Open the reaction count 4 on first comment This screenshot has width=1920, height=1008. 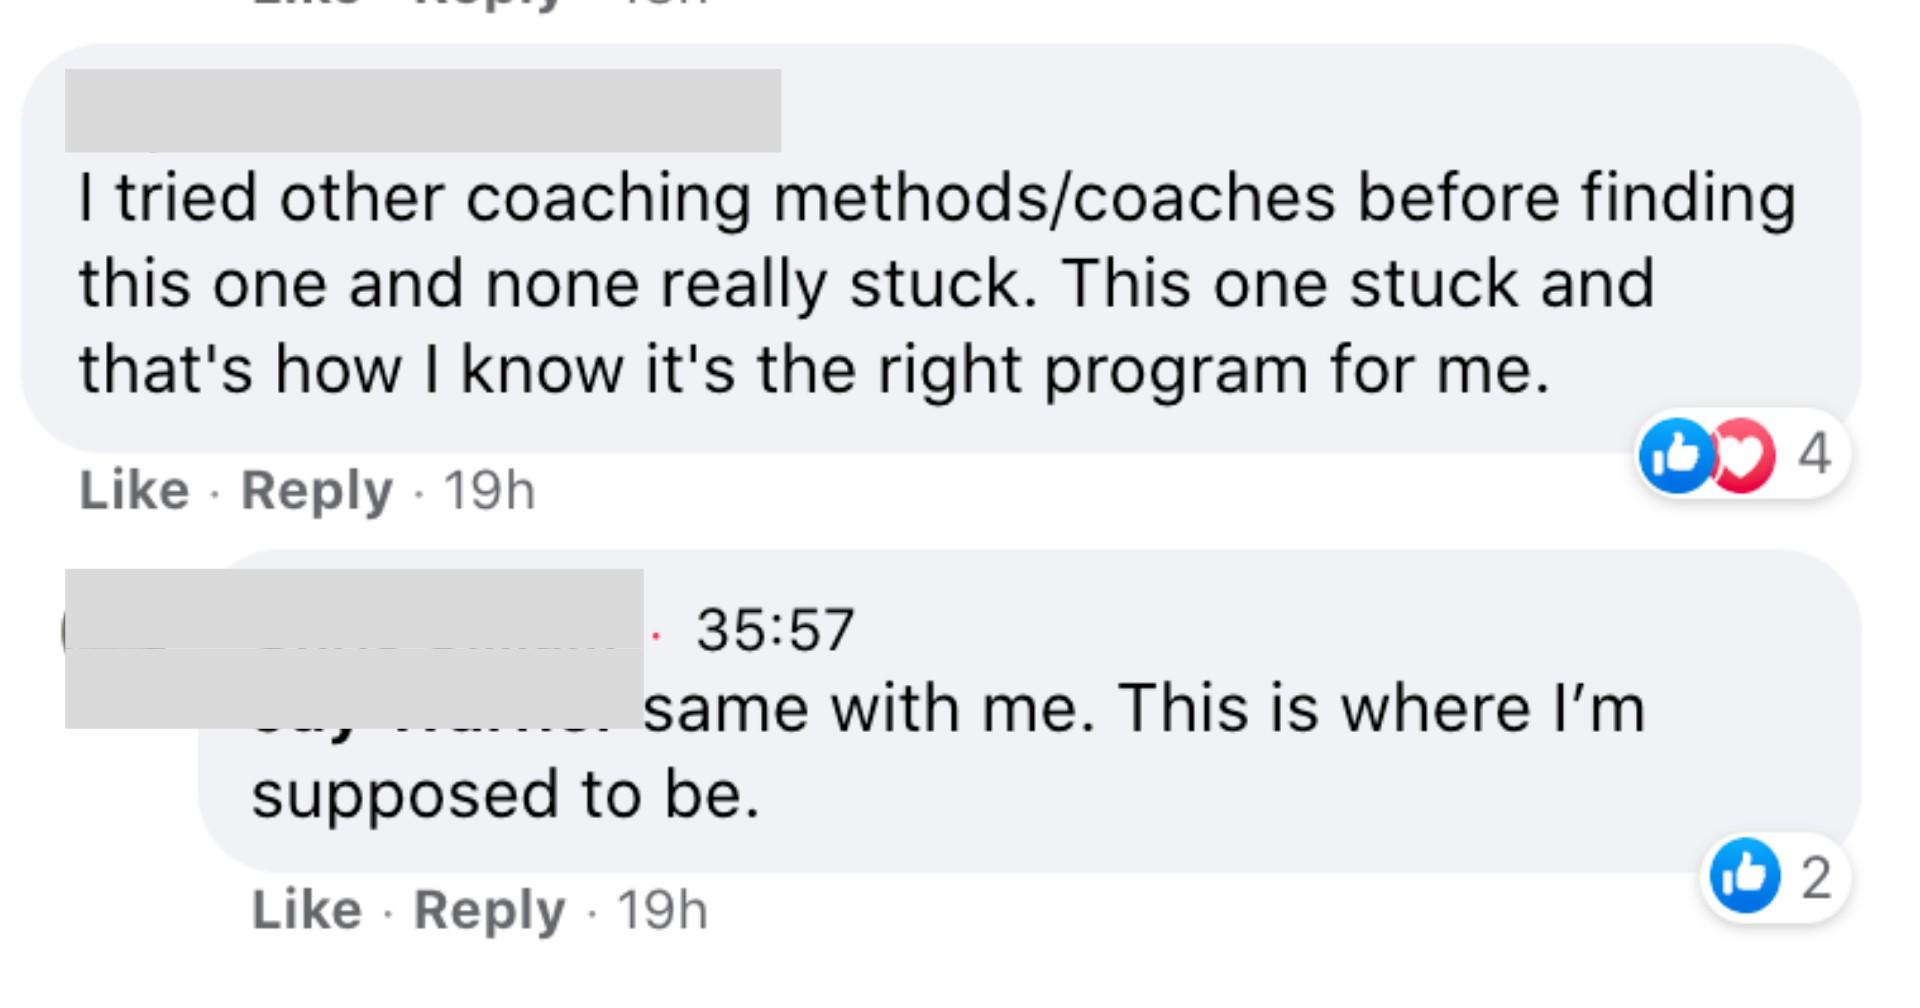click(1814, 455)
